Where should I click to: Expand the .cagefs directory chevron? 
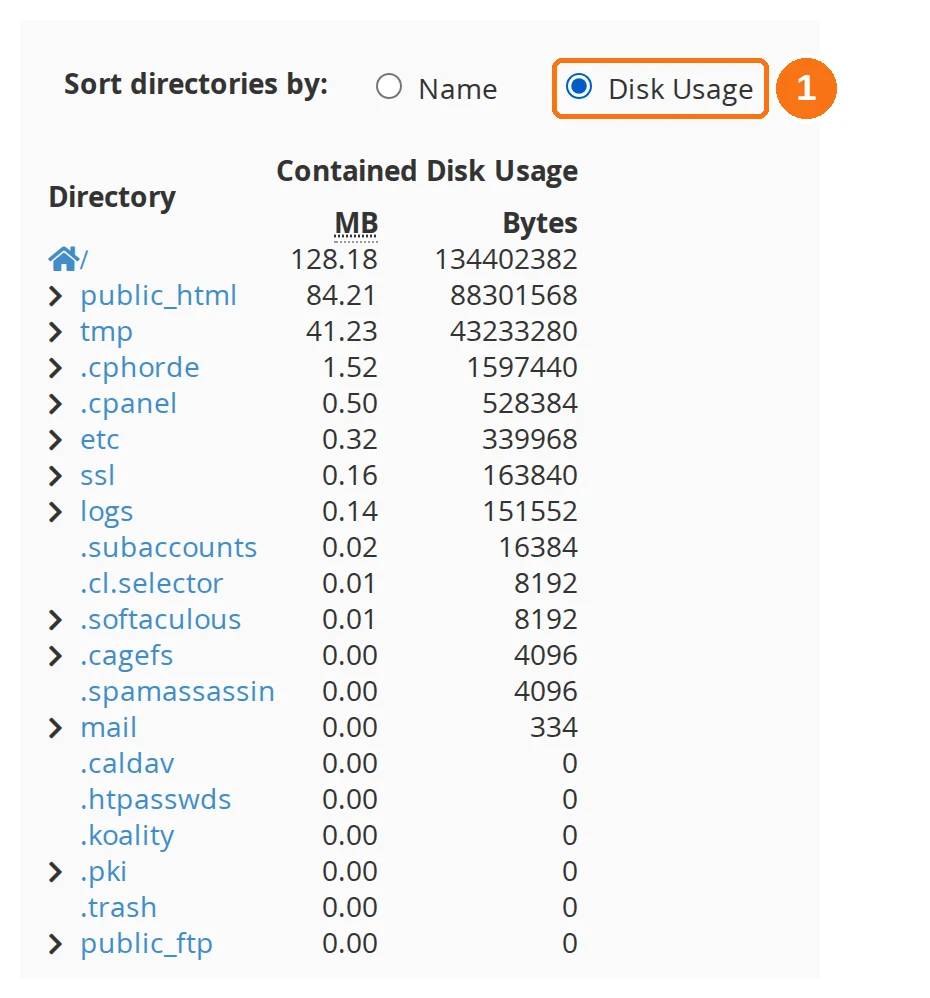pyautogui.click(x=55, y=656)
